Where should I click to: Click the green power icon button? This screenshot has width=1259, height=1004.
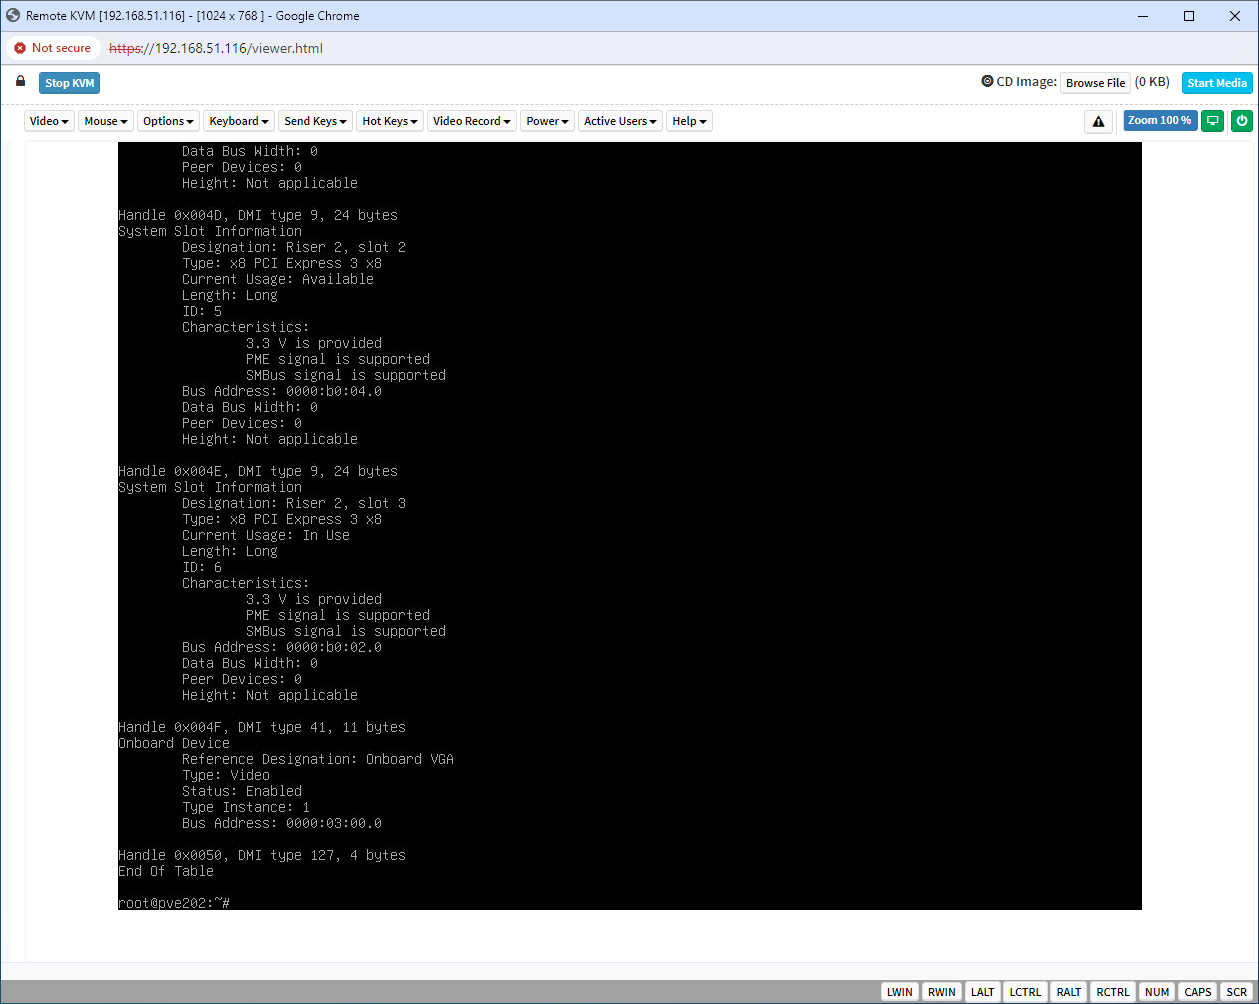[1241, 121]
